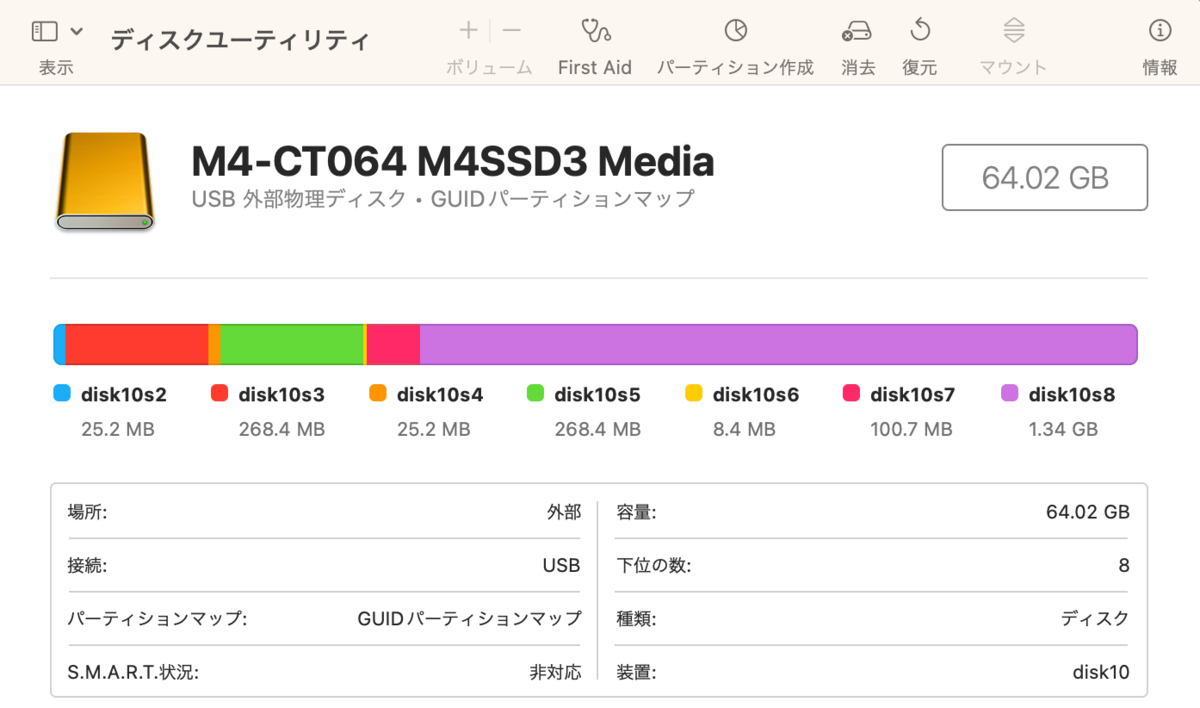Select the blue disk10s2 bar segment
The height and width of the screenshot is (708, 1200).
click(59, 344)
